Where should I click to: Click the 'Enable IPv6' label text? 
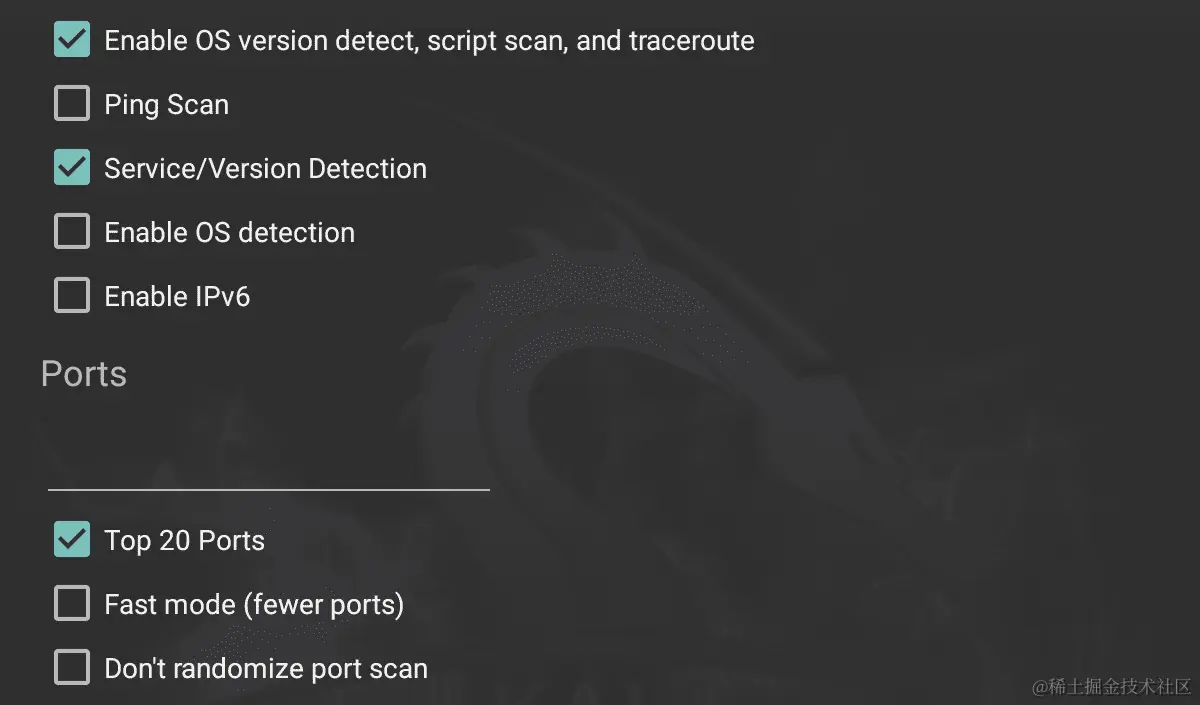tap(177, 297)
